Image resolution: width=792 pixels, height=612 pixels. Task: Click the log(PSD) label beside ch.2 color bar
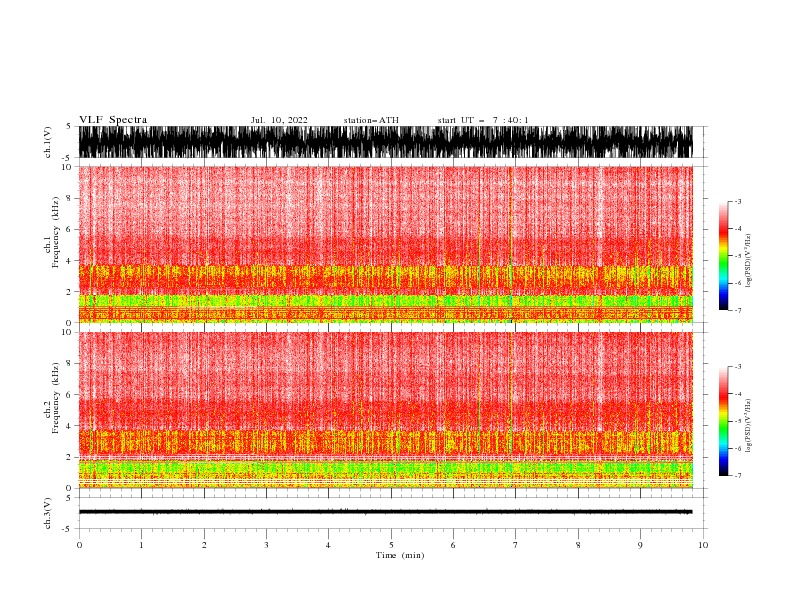(x=749, y=426)
